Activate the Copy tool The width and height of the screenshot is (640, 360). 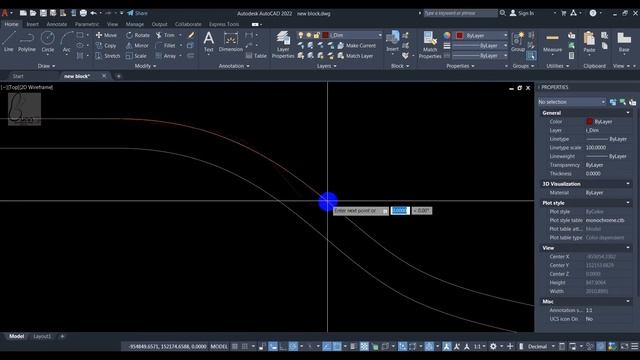click(x=106, y=46)
